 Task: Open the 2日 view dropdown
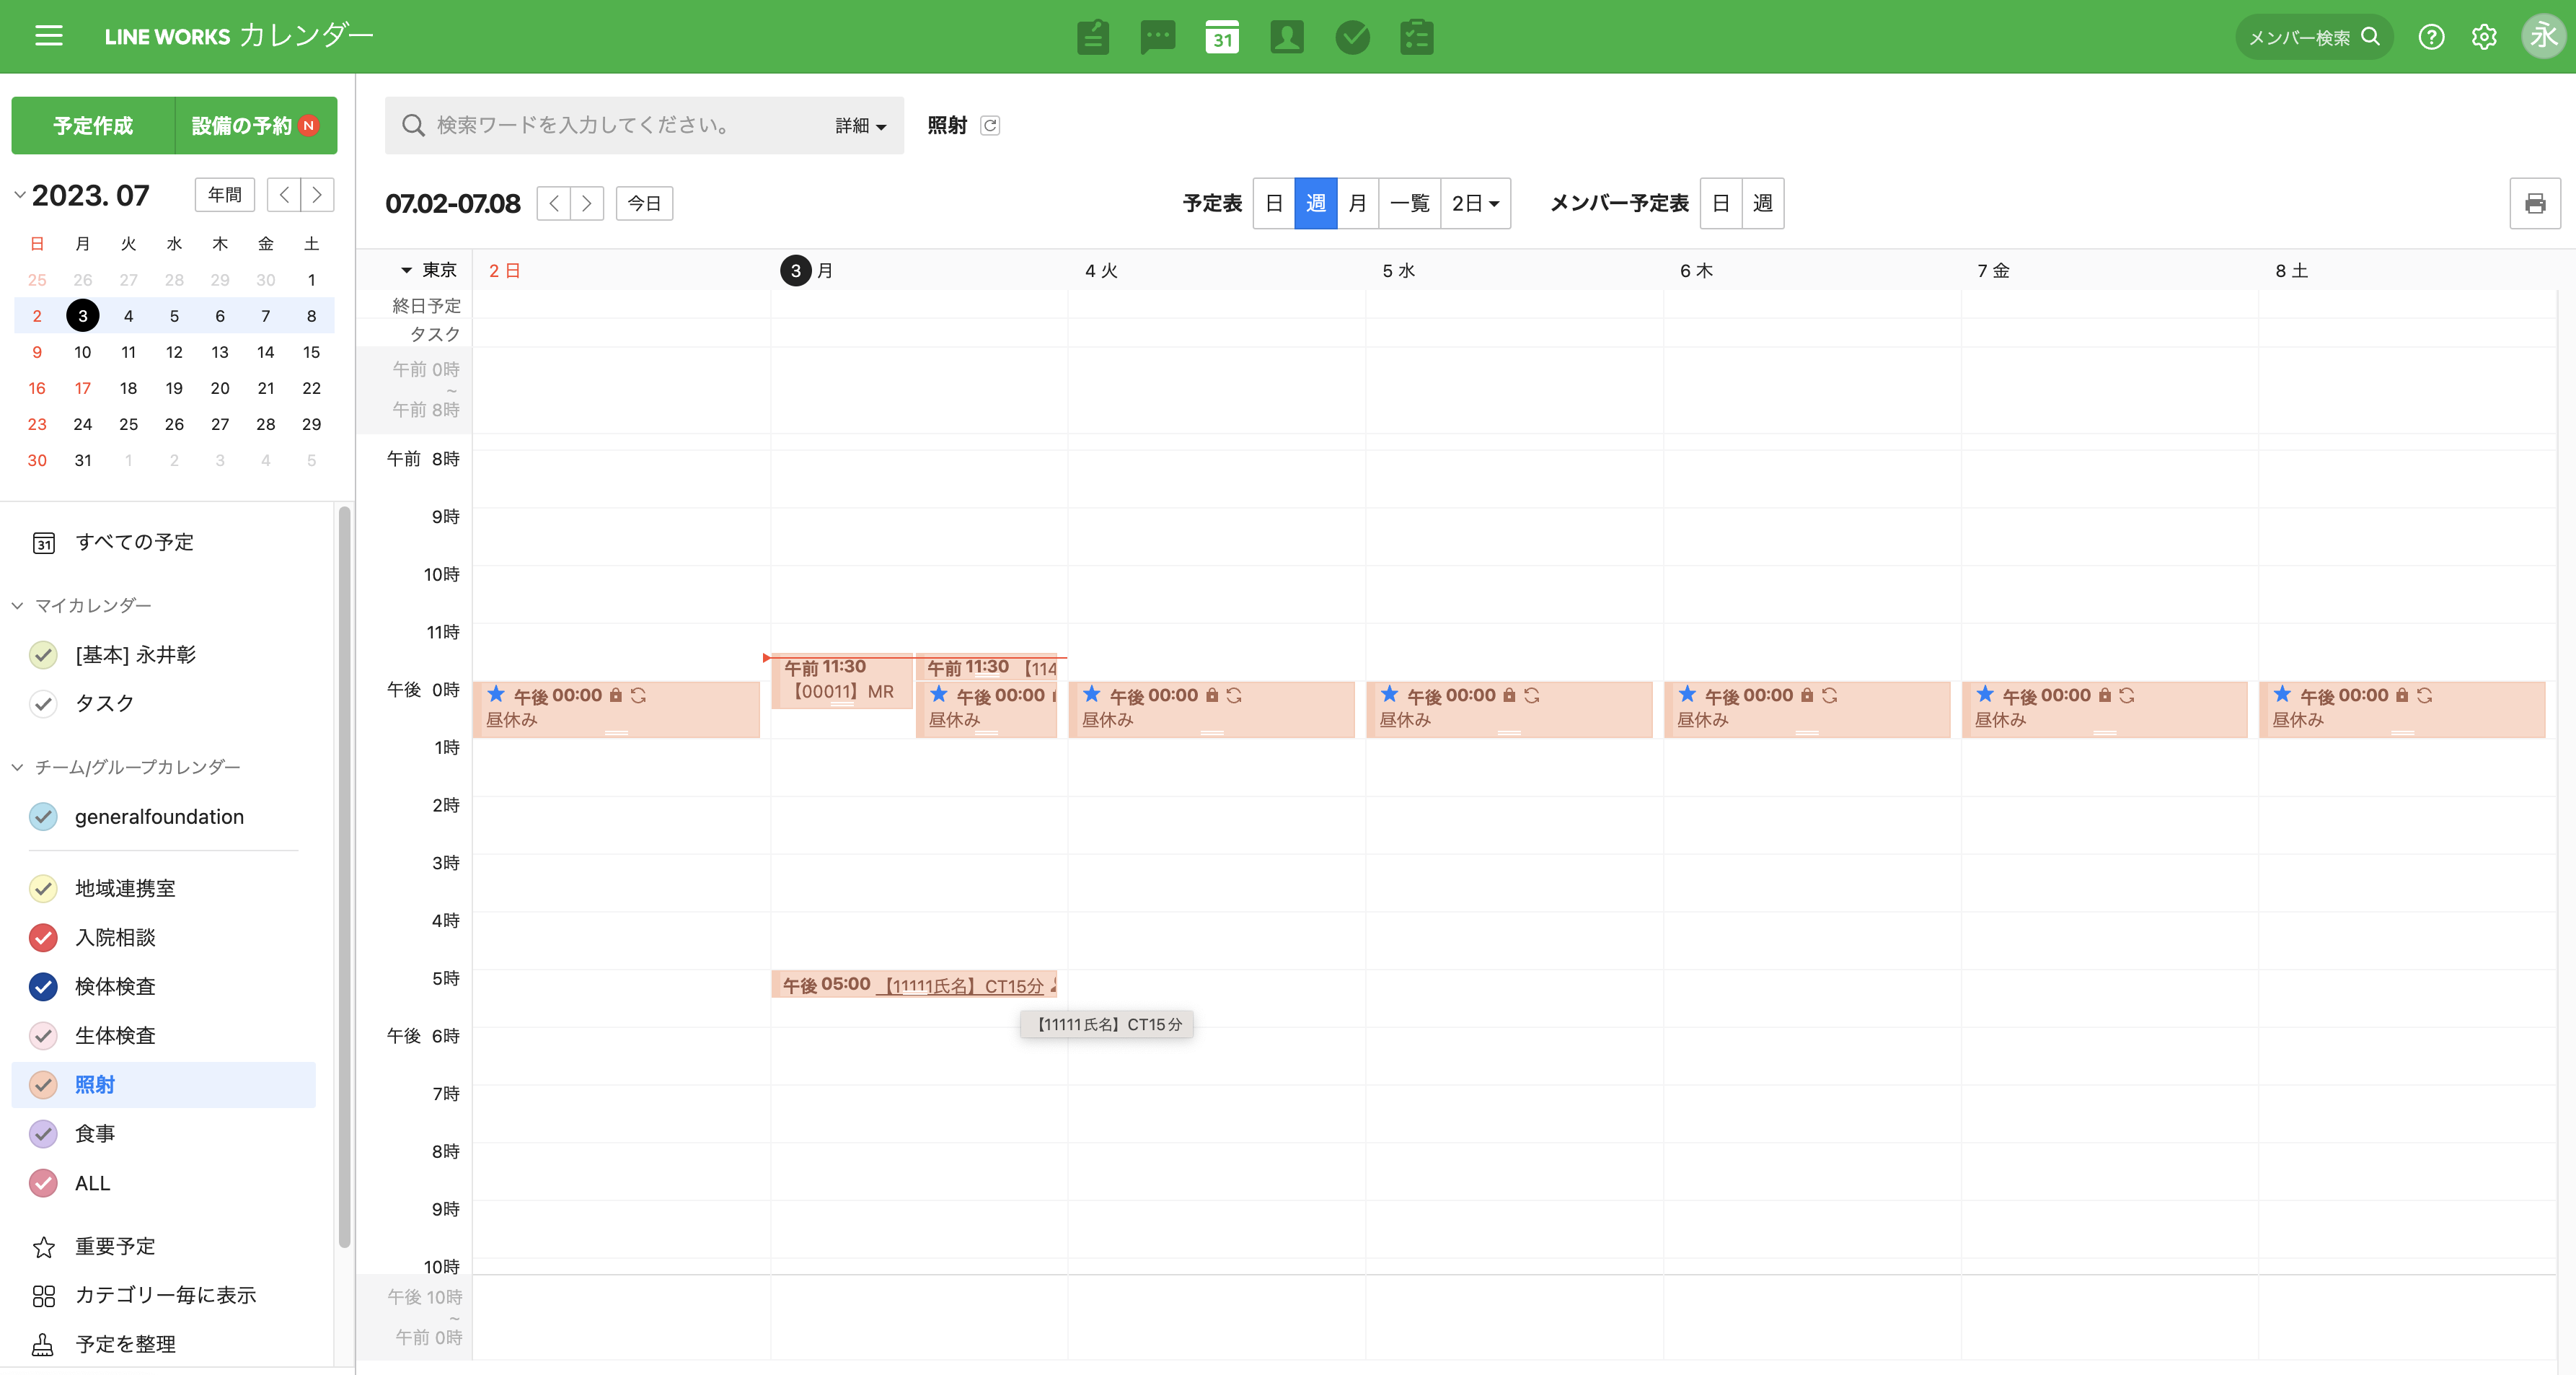pos(1475,204)
